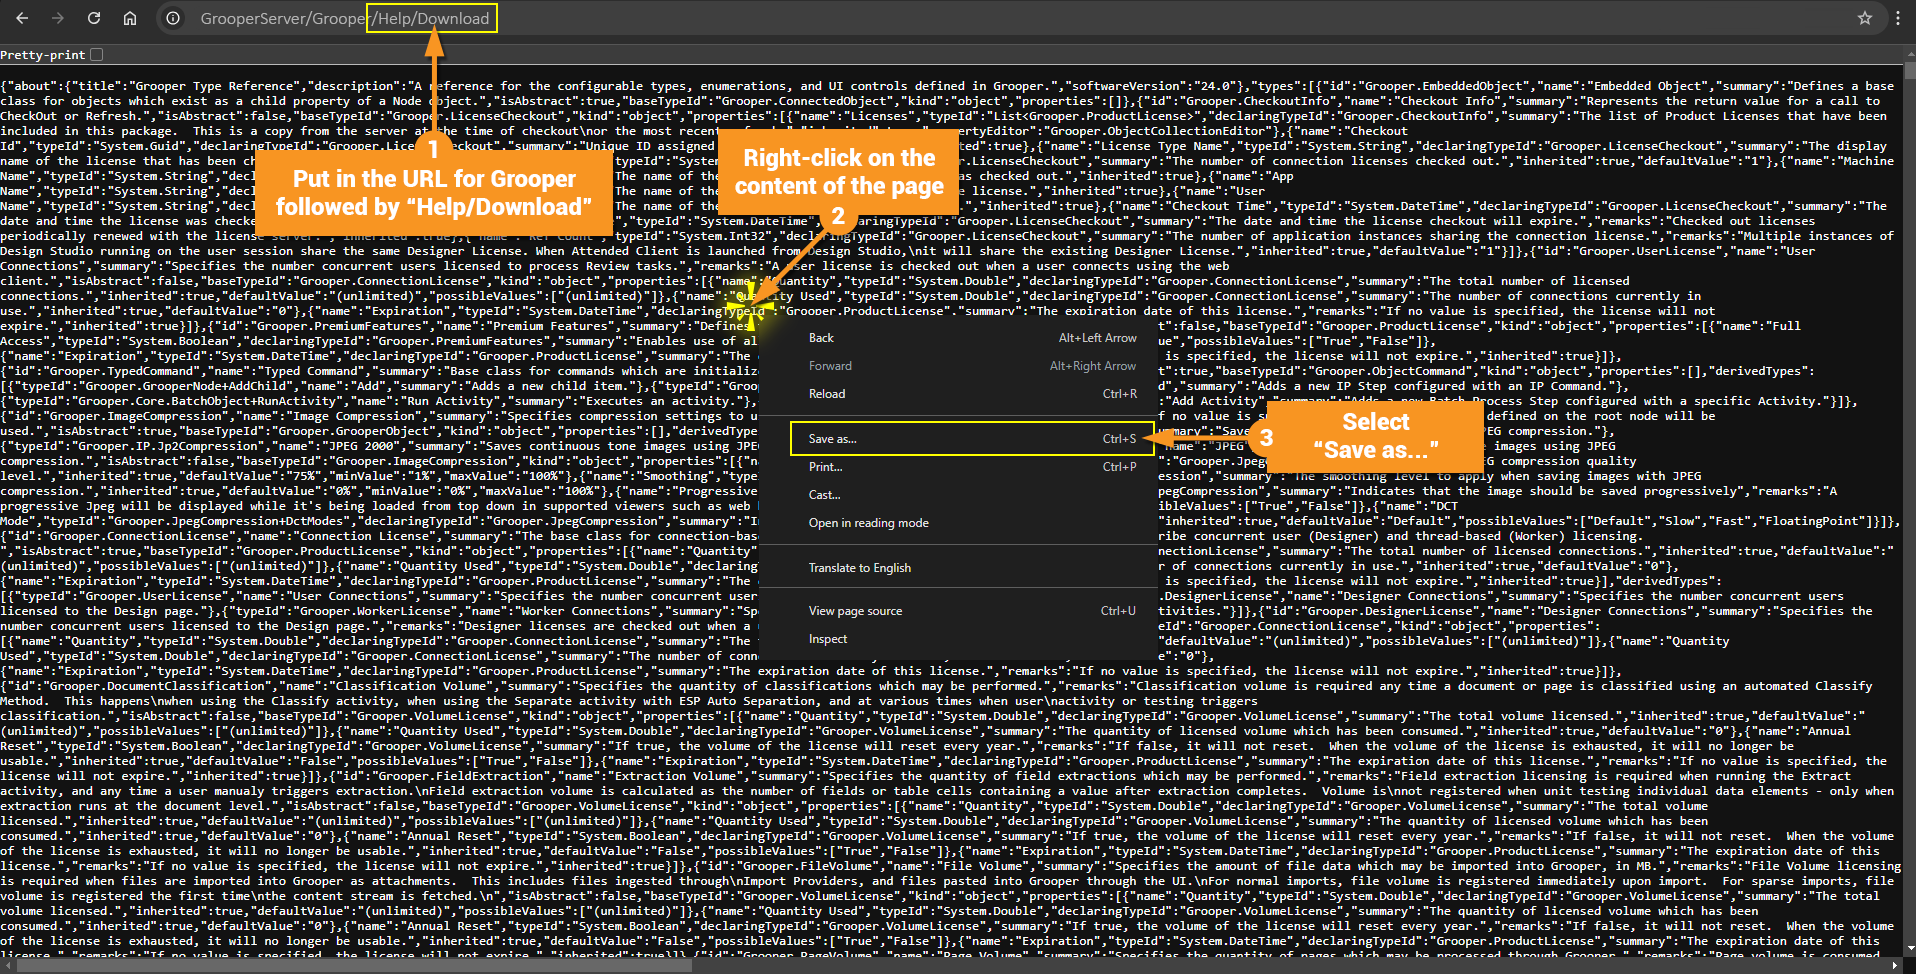Choose "Print..." from the context menu
This screenshot has width=1916, height=974.
click(x=825, y=467)
